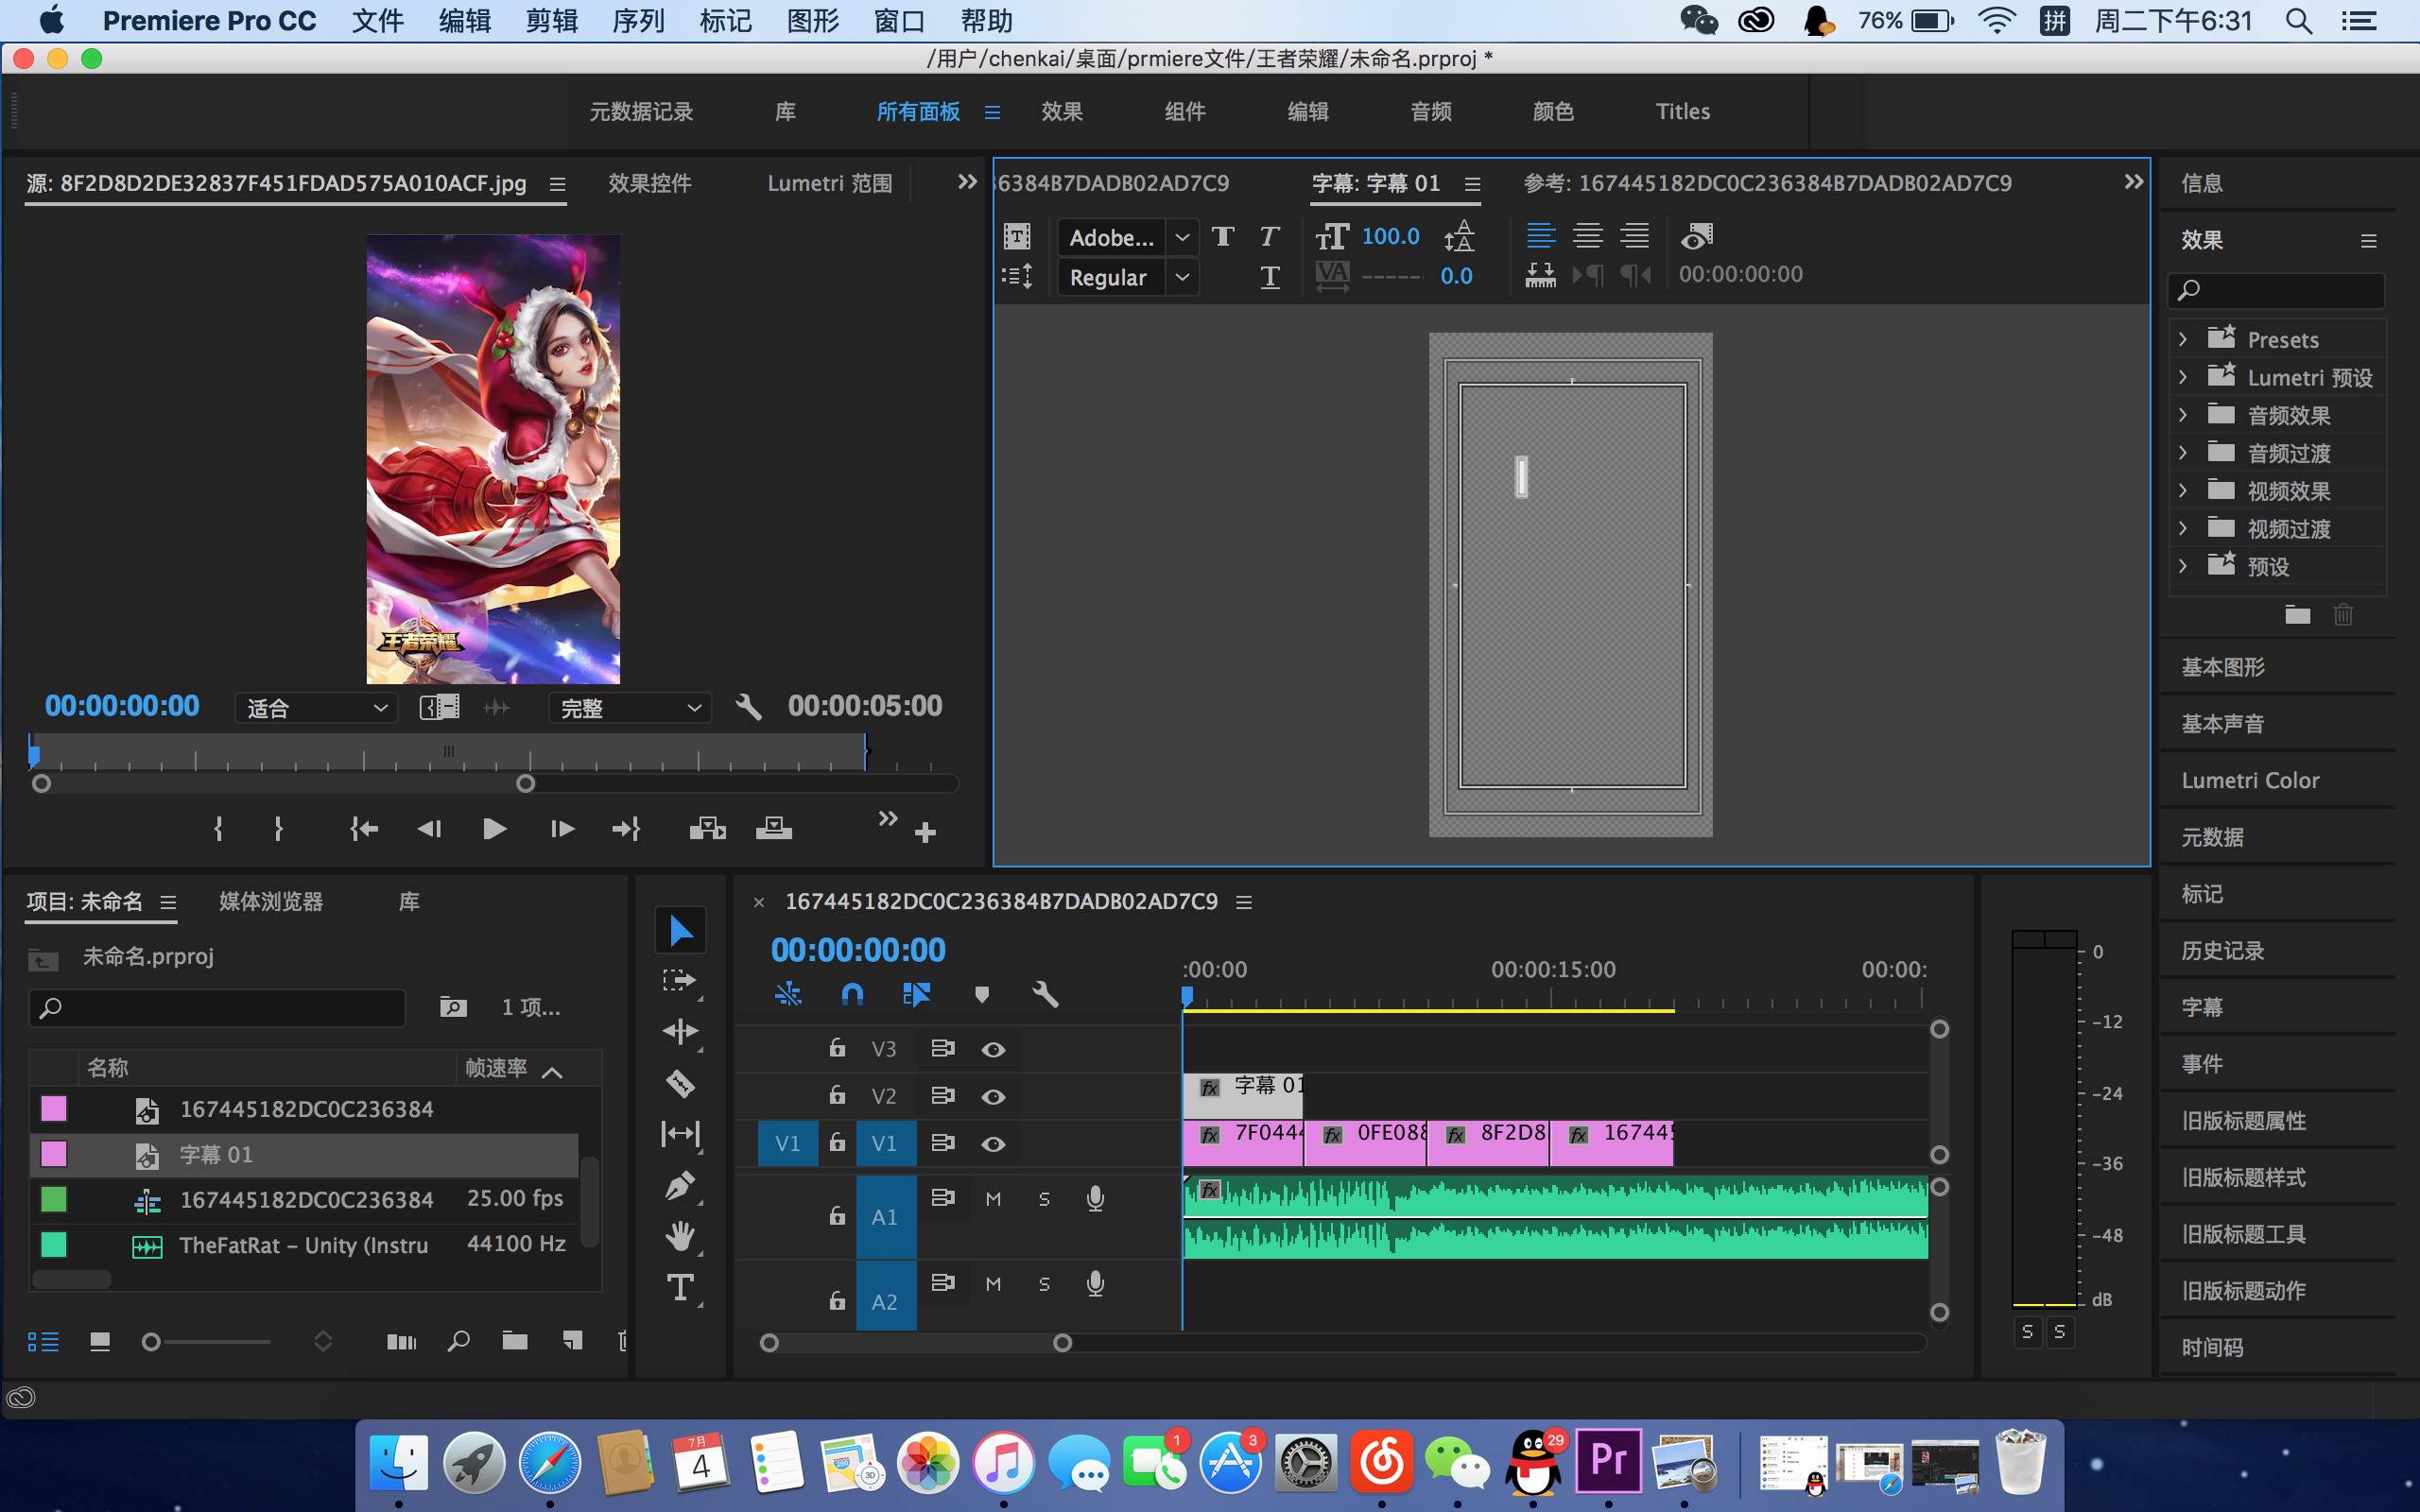The image size is (2420, 1512).
Task: Open the 序列 menu
Action: [x=638, y=21]
